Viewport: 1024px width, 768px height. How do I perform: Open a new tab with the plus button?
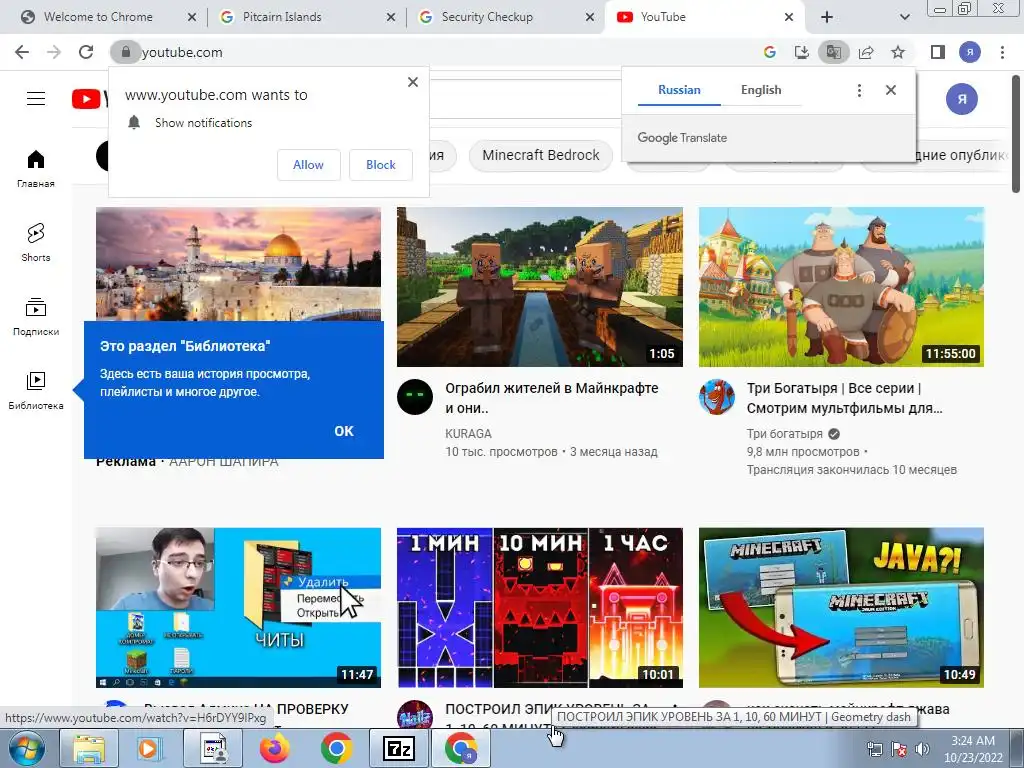[x=827, y=18]
